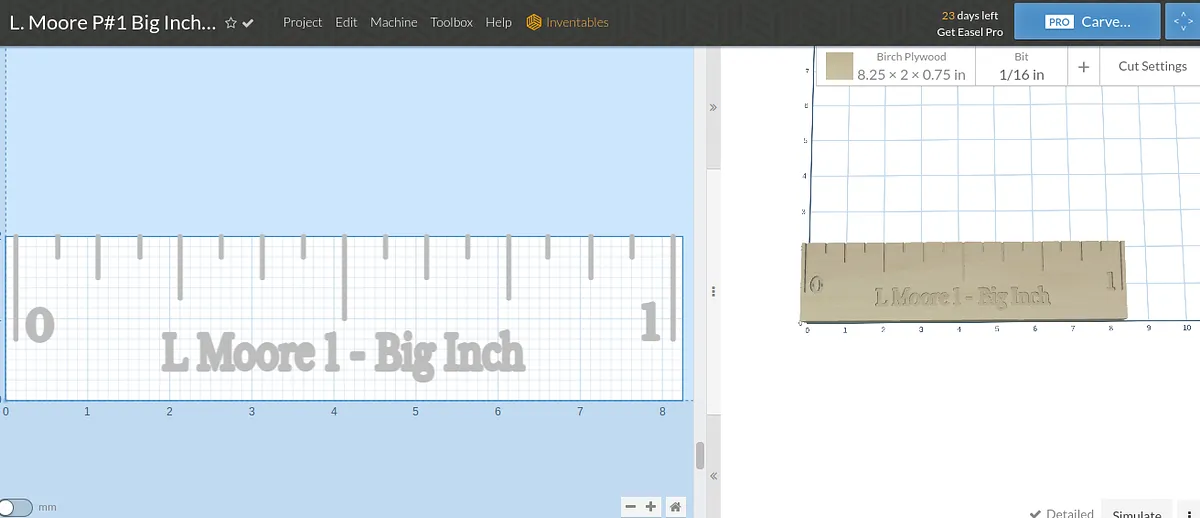Image resolution: width=1200 pixels, height=518 pixels.
Task: Select the L Moore 1 - Big Inch text
Action: [x=343, y=353]
